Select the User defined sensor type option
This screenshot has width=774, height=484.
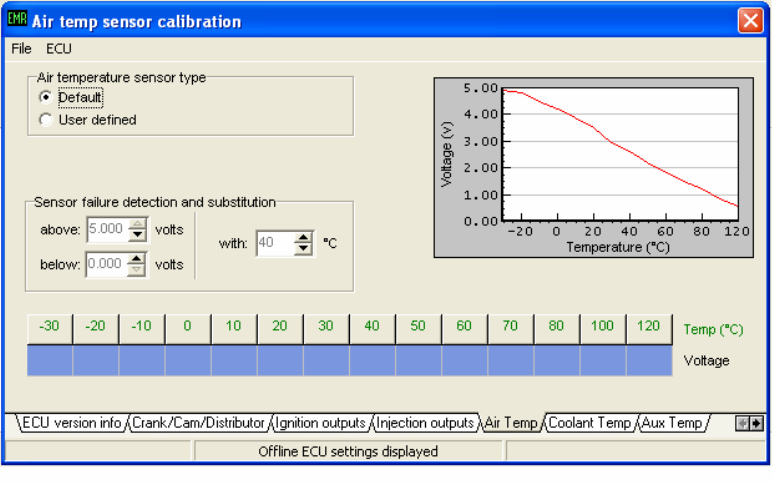45,119
